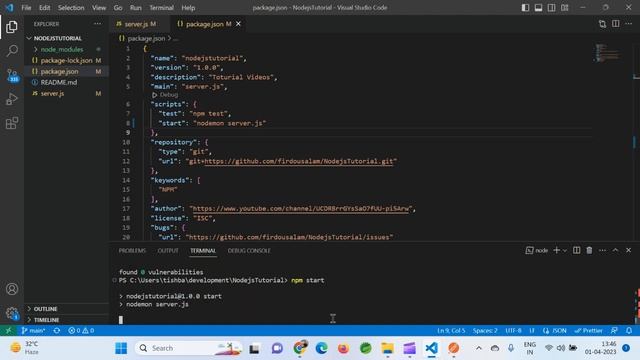The height and width of the screenshot is (360, 640).
Task: Click Ln 9, Col 5 status item
Action: point(451,330)
